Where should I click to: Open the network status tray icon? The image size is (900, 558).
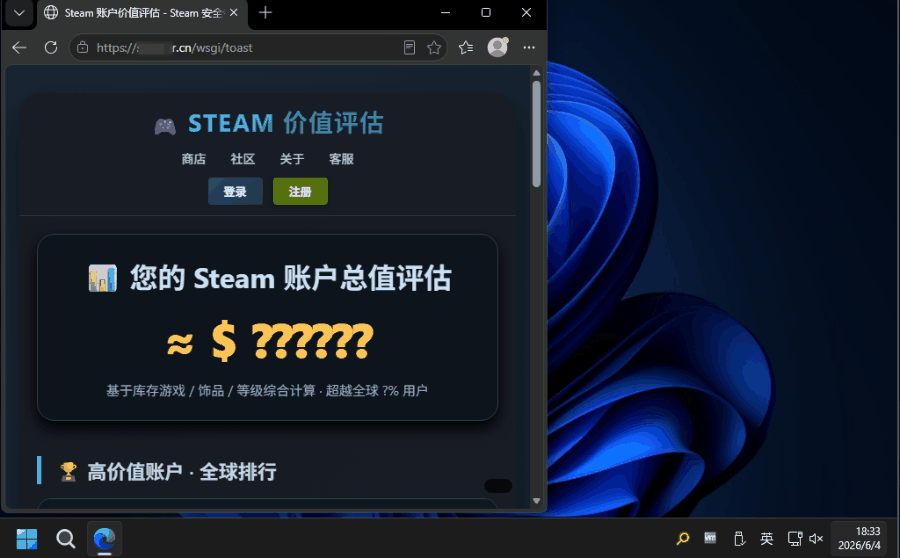point(795,538)
